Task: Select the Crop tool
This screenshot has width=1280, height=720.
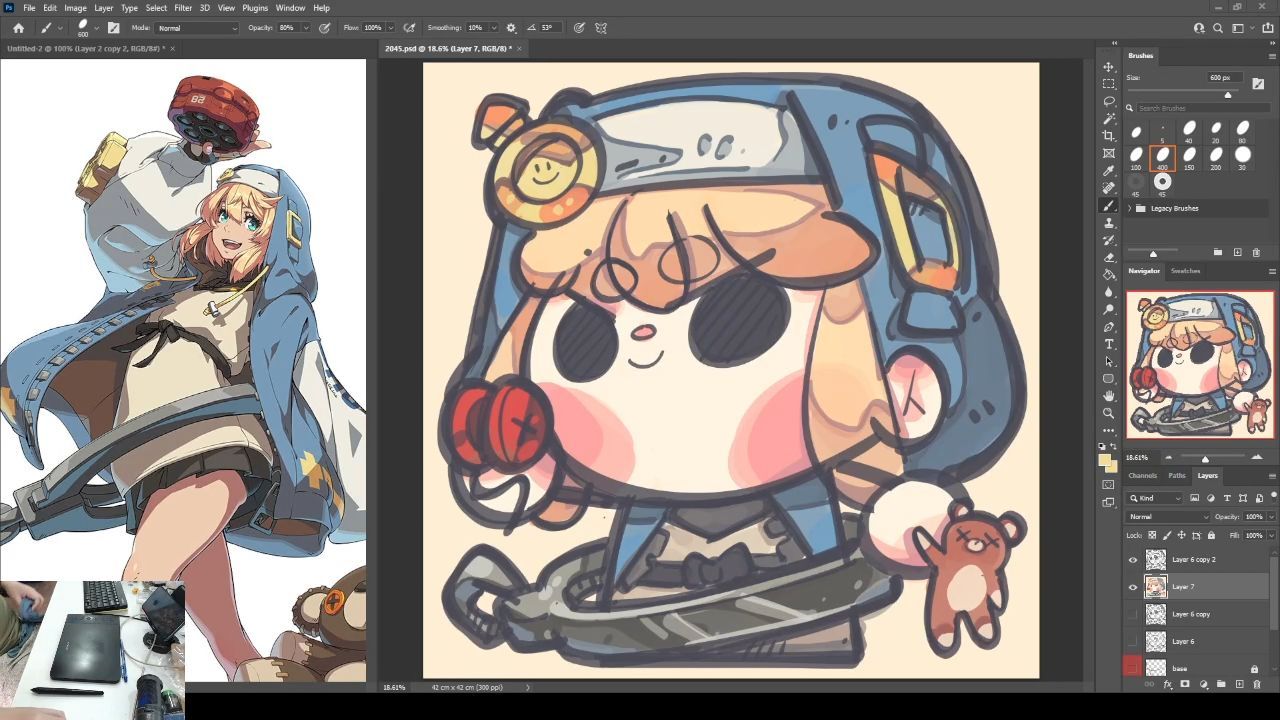Action: (x=1108, y=136)
